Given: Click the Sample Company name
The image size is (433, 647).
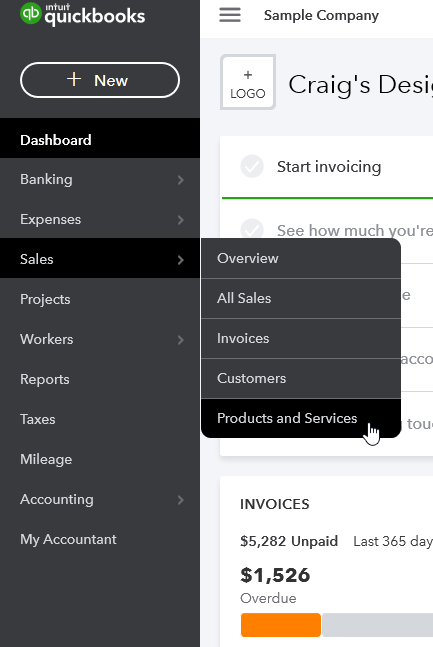Looking at the screenshot, I should pos(321,15).
